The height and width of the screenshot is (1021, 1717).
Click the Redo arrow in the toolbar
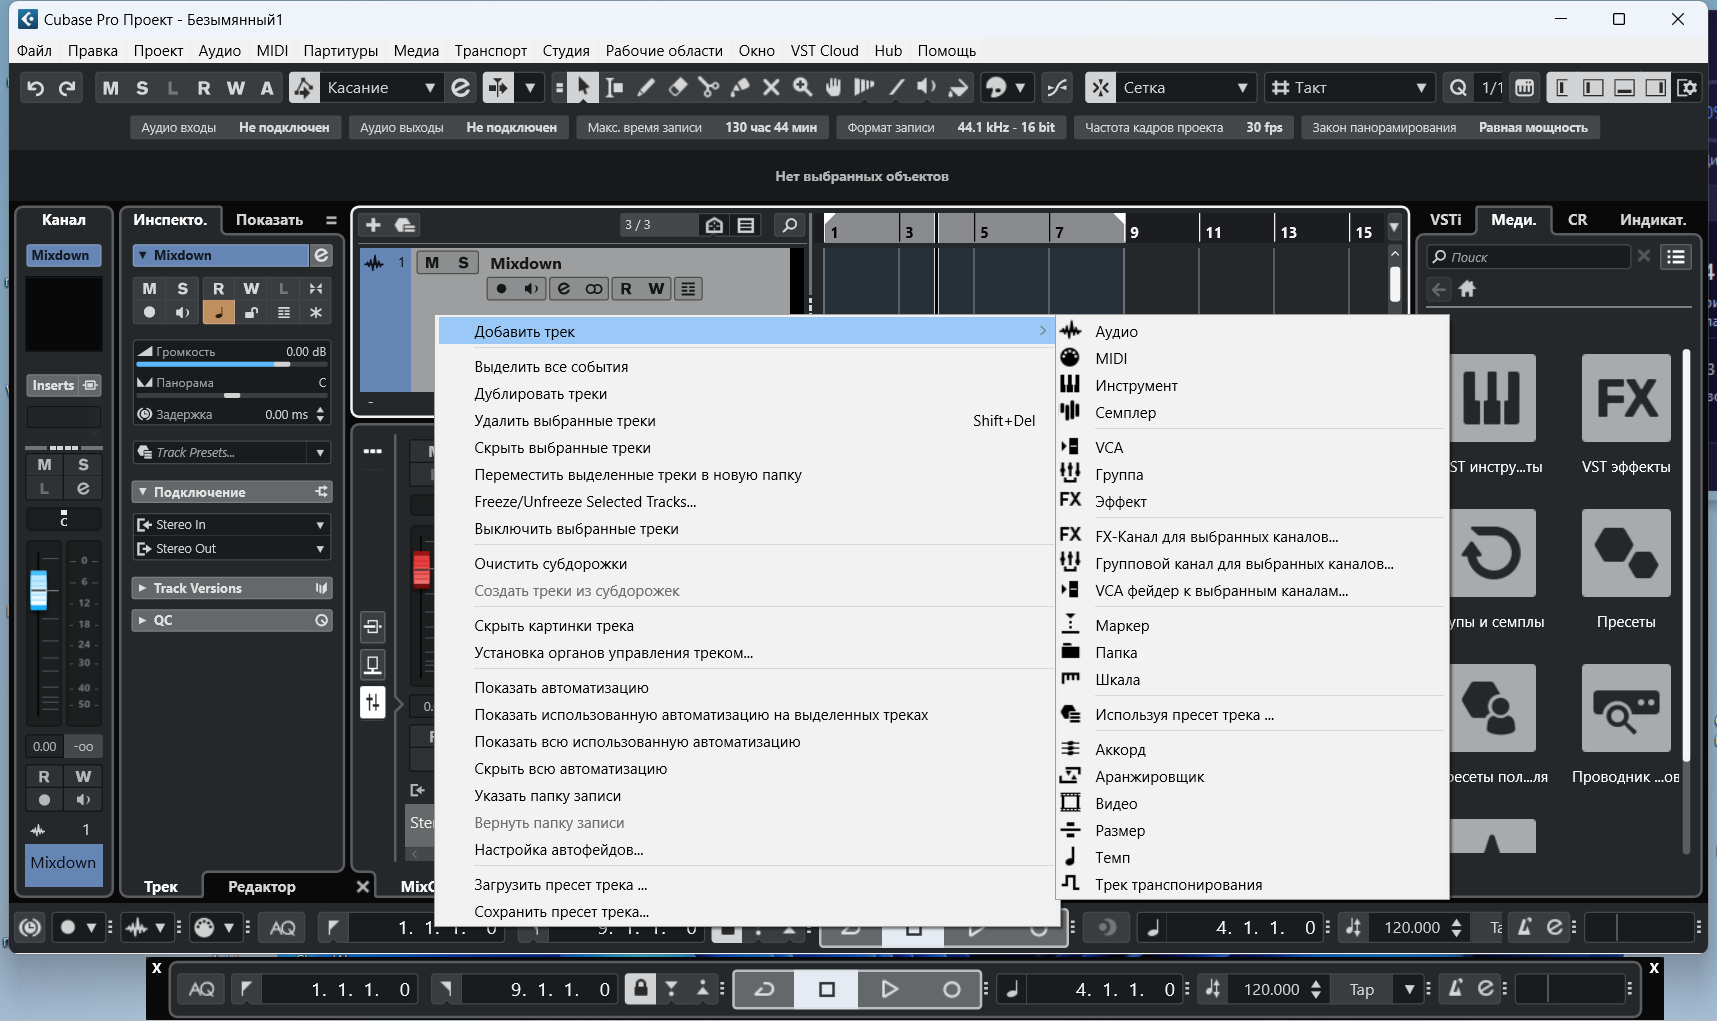click(x=67, y=88)
